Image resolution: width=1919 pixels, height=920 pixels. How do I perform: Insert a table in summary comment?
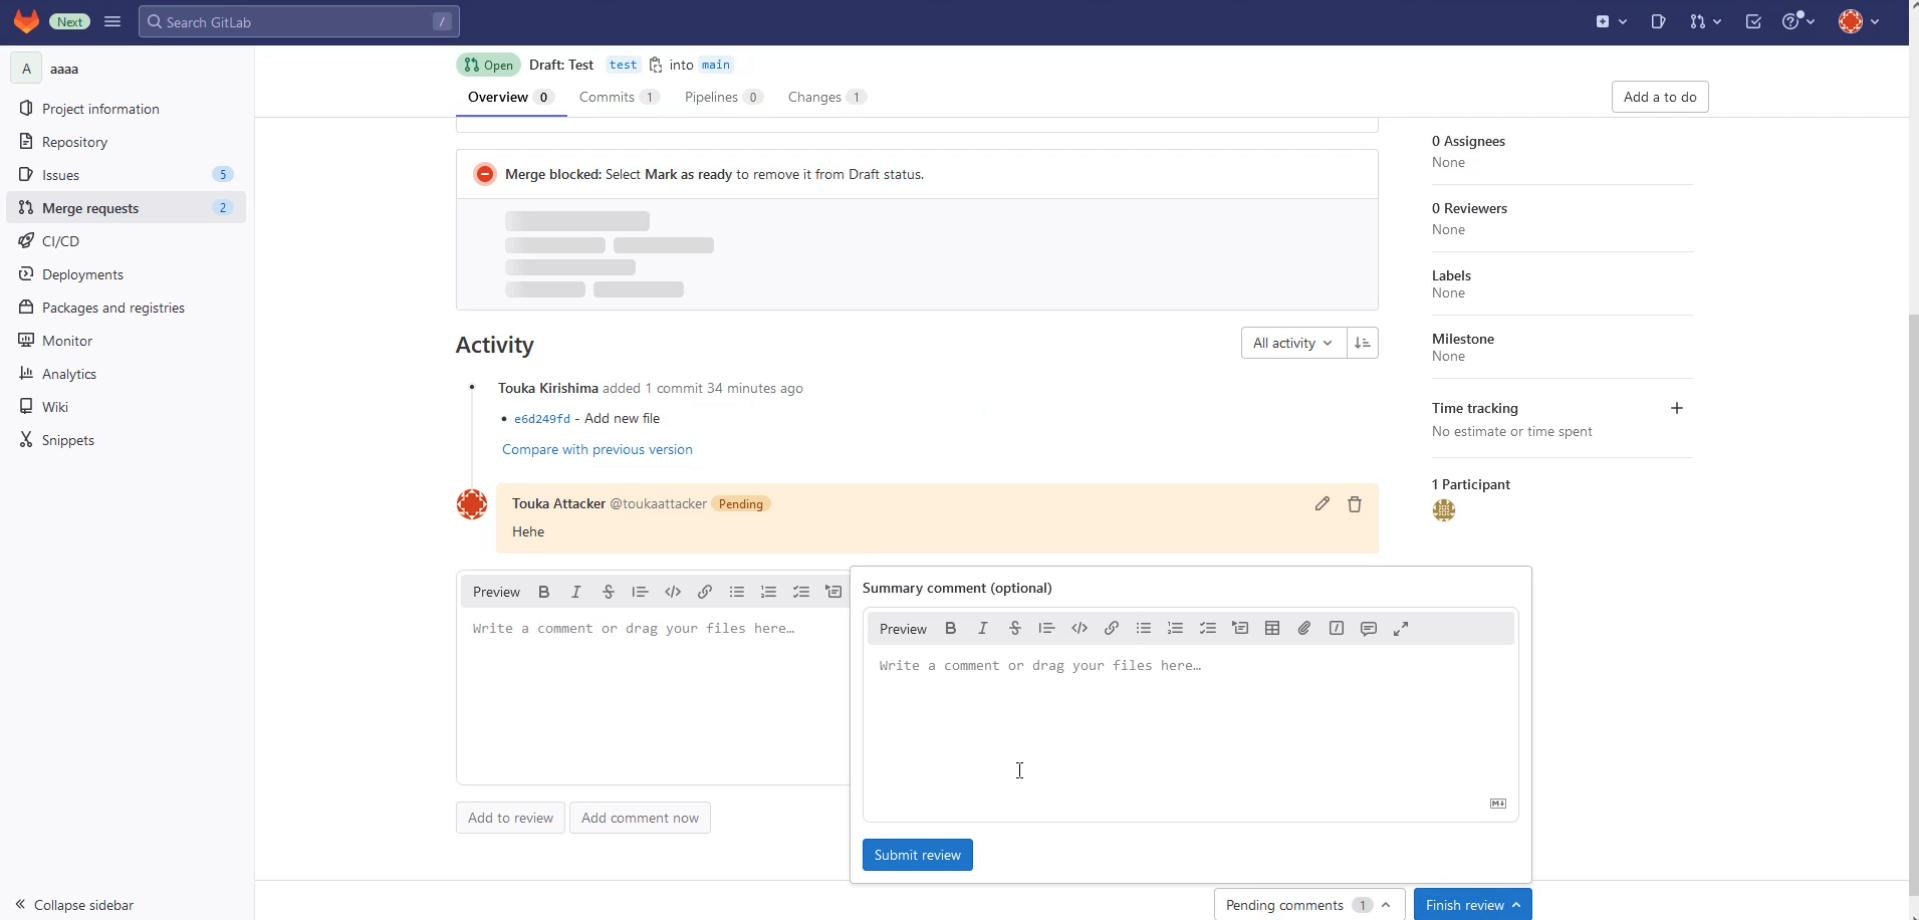point(1272,628)
